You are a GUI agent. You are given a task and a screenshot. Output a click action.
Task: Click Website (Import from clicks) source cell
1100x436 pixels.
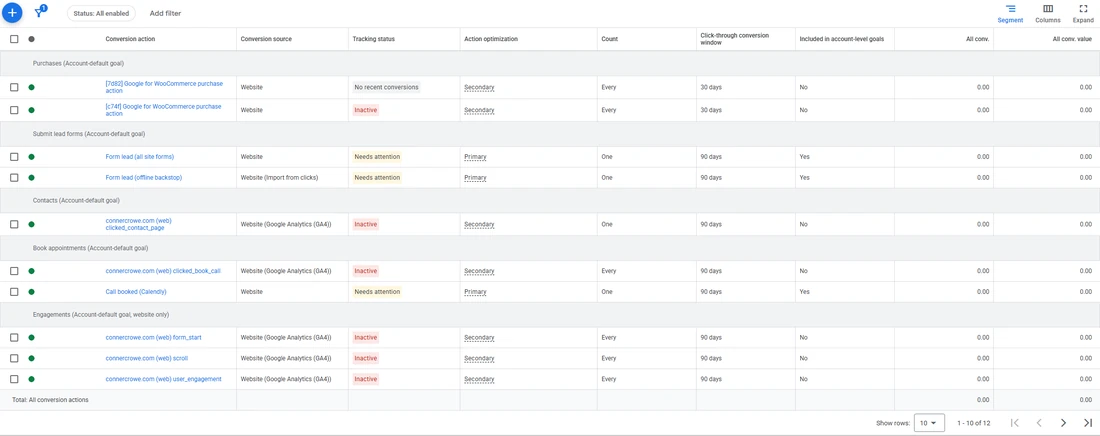click(x=279, y=178)
